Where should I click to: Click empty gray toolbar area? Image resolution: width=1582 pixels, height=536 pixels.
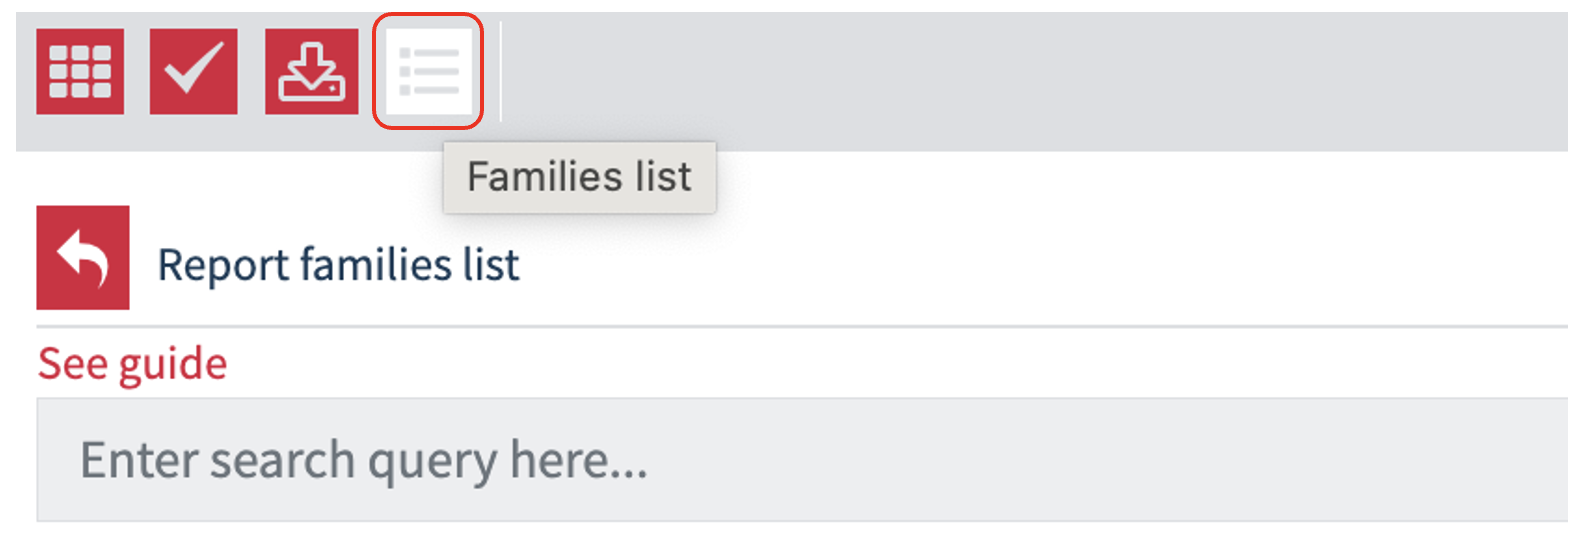point(1030,80)
